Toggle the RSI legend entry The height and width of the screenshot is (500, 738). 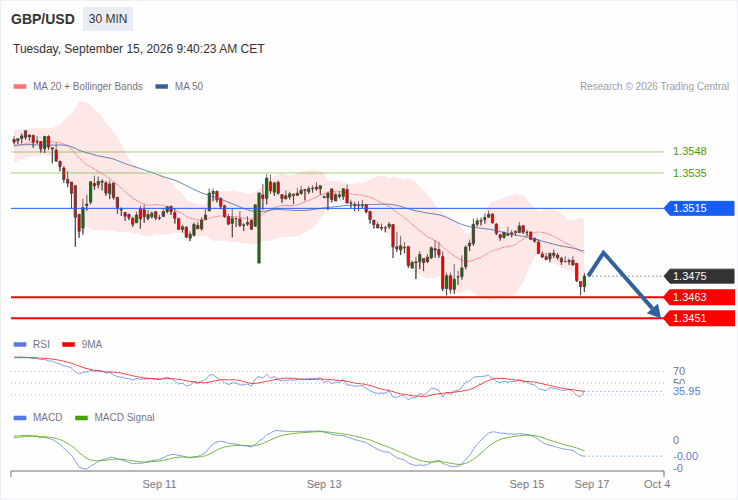(x=32, y=345)
